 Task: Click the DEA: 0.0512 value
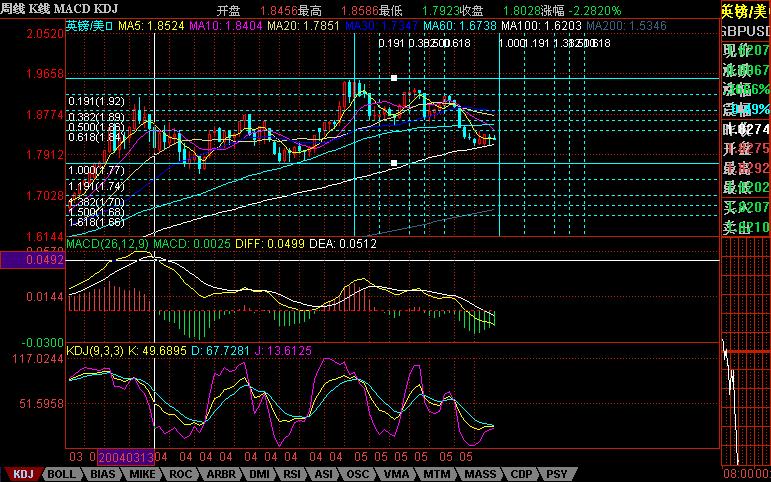(x=343, y=243)
